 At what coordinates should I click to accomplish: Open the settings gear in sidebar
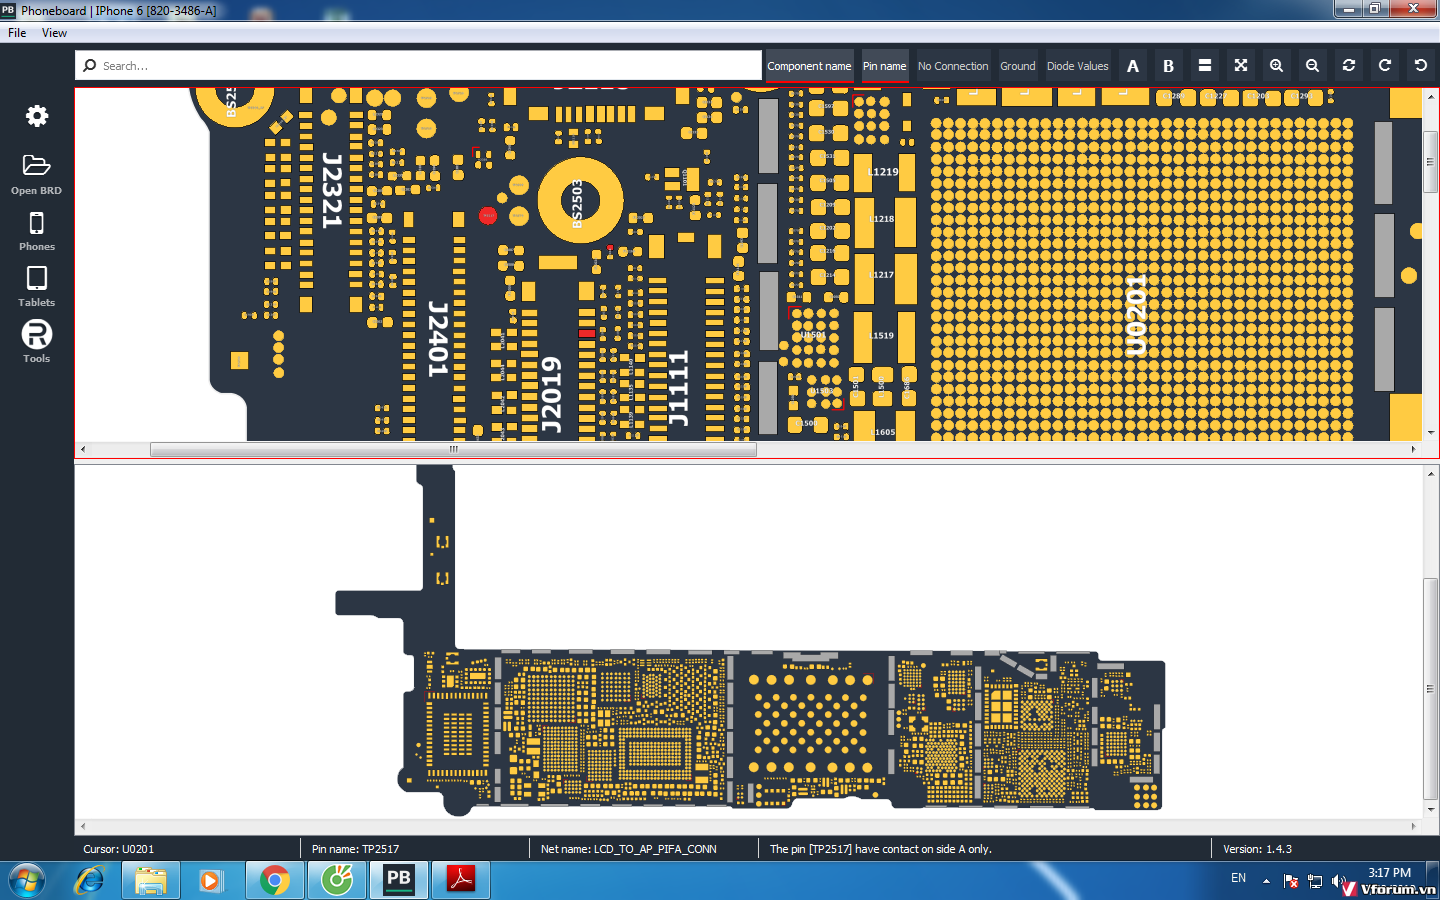(x=37, y=116)
